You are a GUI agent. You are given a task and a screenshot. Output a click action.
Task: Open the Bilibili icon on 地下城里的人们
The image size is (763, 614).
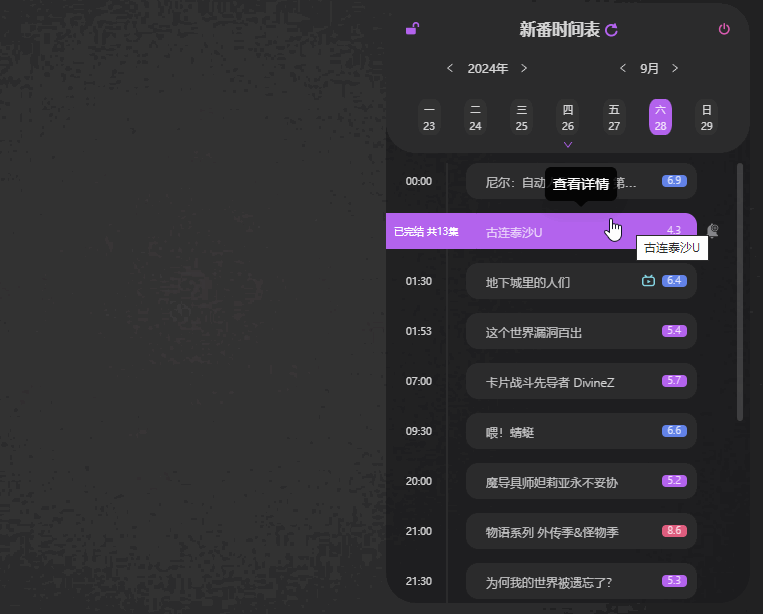[x=648, y=281]
